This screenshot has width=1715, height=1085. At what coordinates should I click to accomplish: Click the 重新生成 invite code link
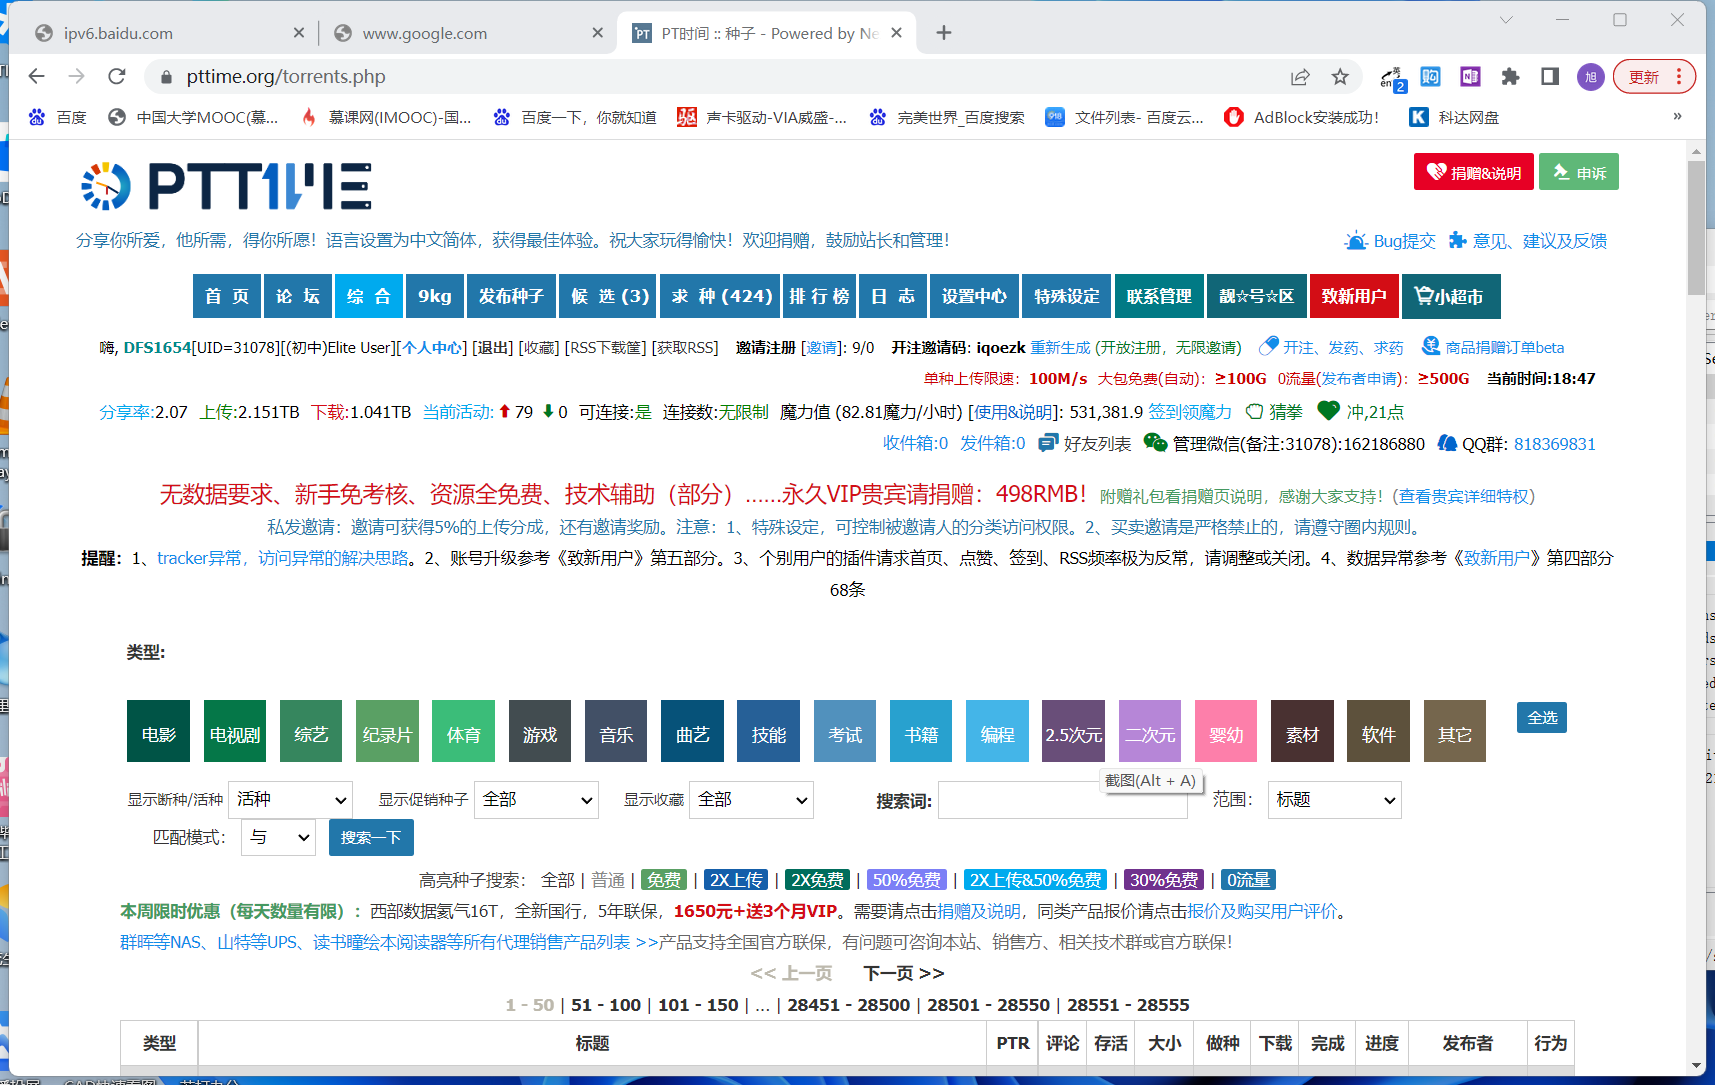[x=1060, y=348]
